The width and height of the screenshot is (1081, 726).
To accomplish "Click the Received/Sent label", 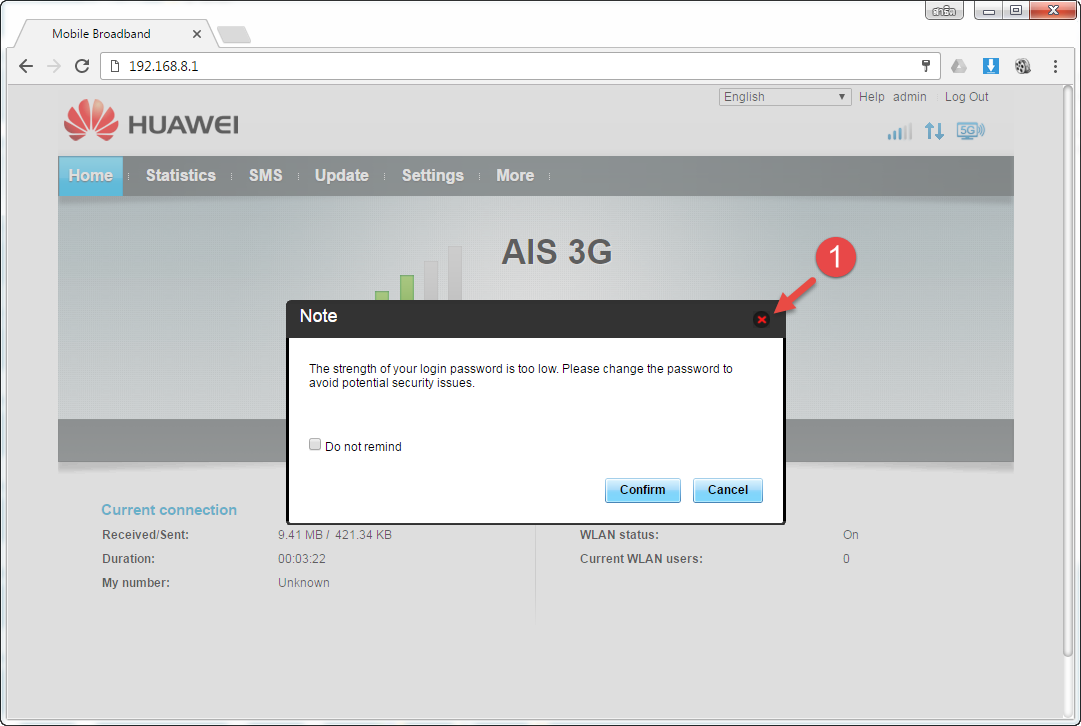I will [145, 535].
